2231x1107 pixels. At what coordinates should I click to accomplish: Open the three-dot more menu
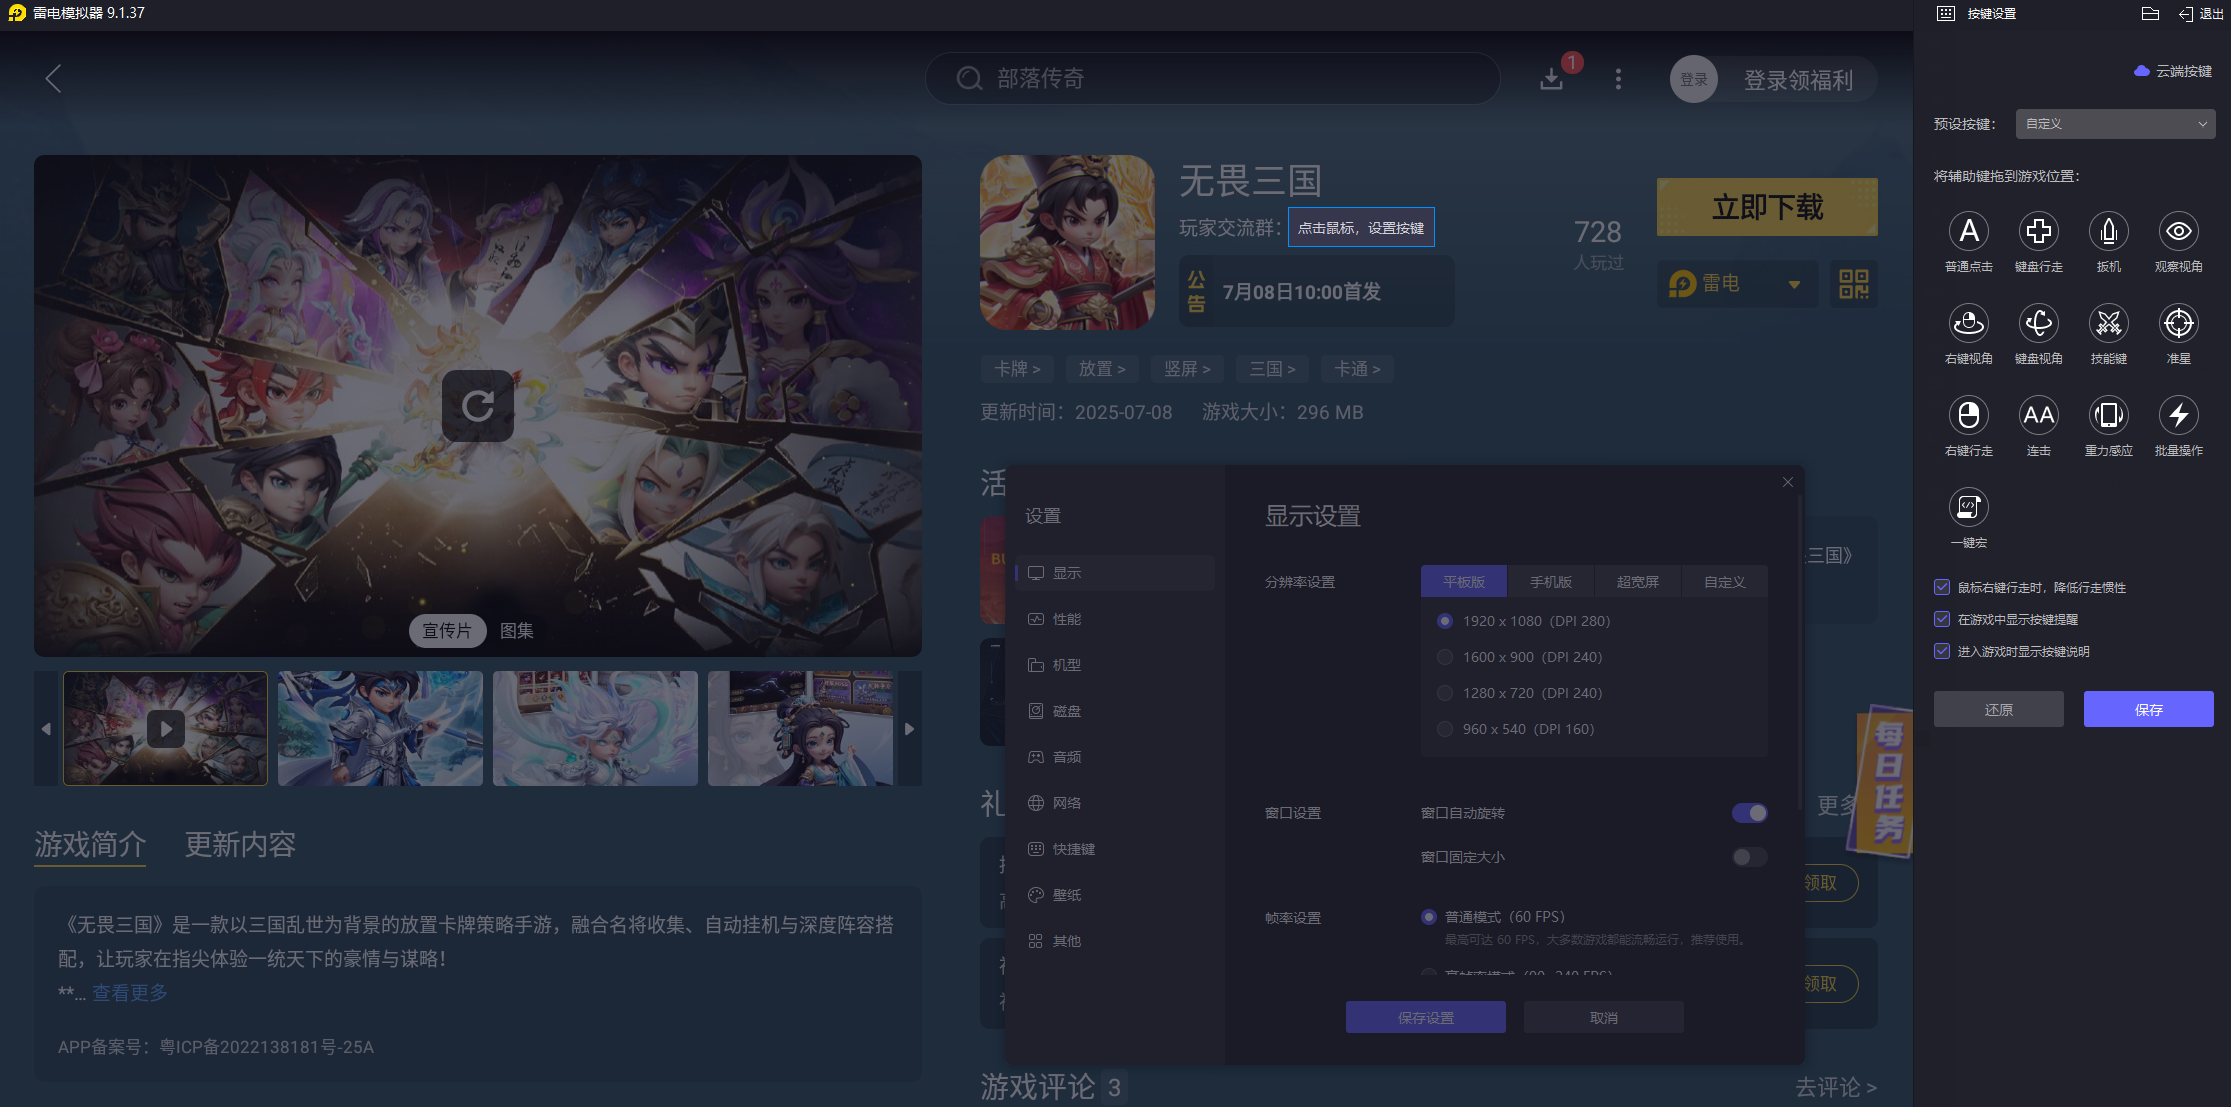pyautogui.click(x=1618, y=79)
